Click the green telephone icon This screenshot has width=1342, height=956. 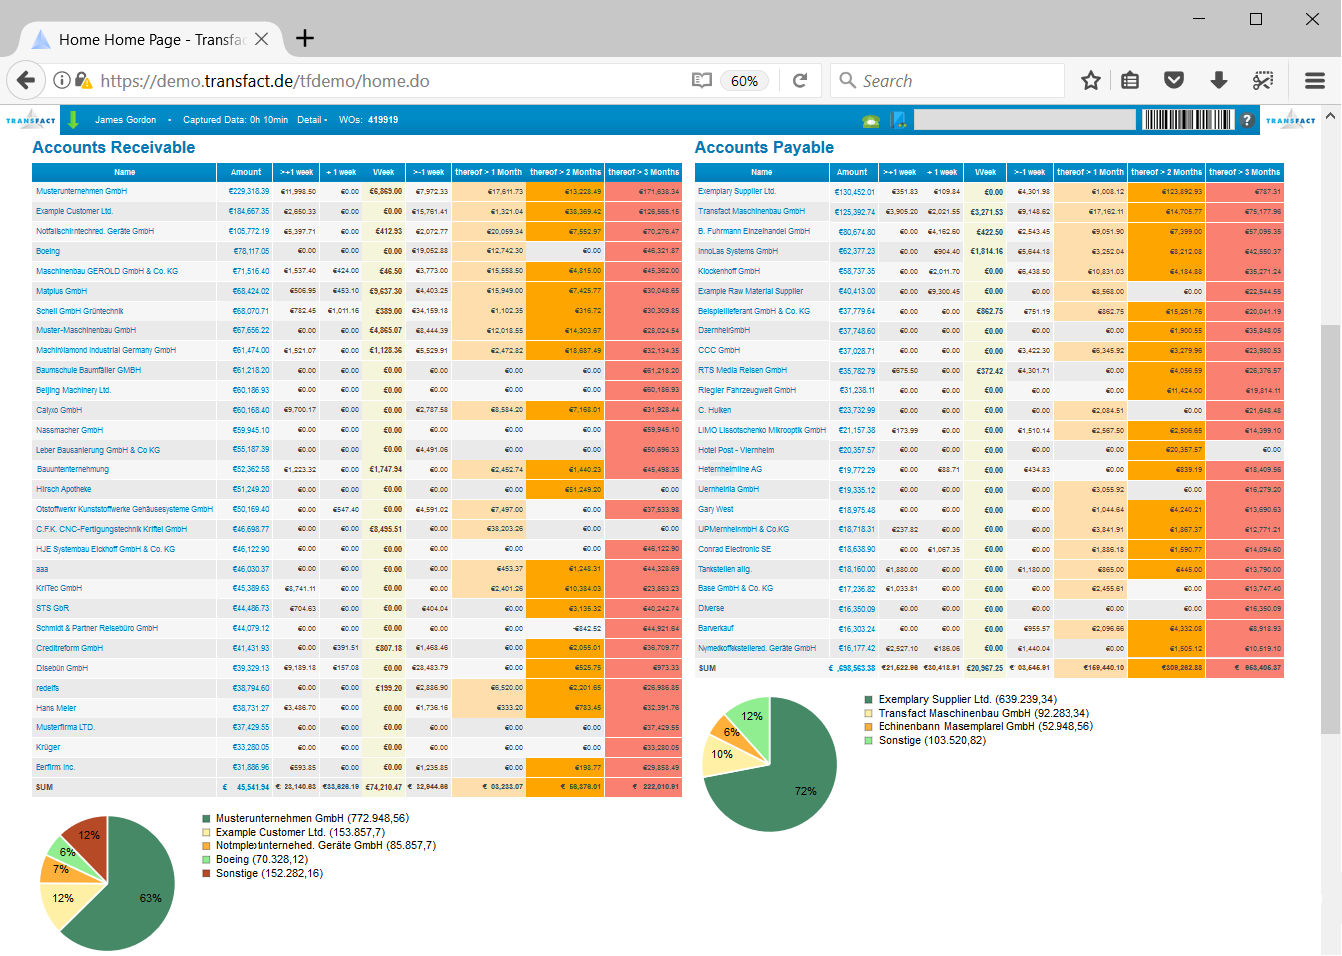[x=870, y=121]
